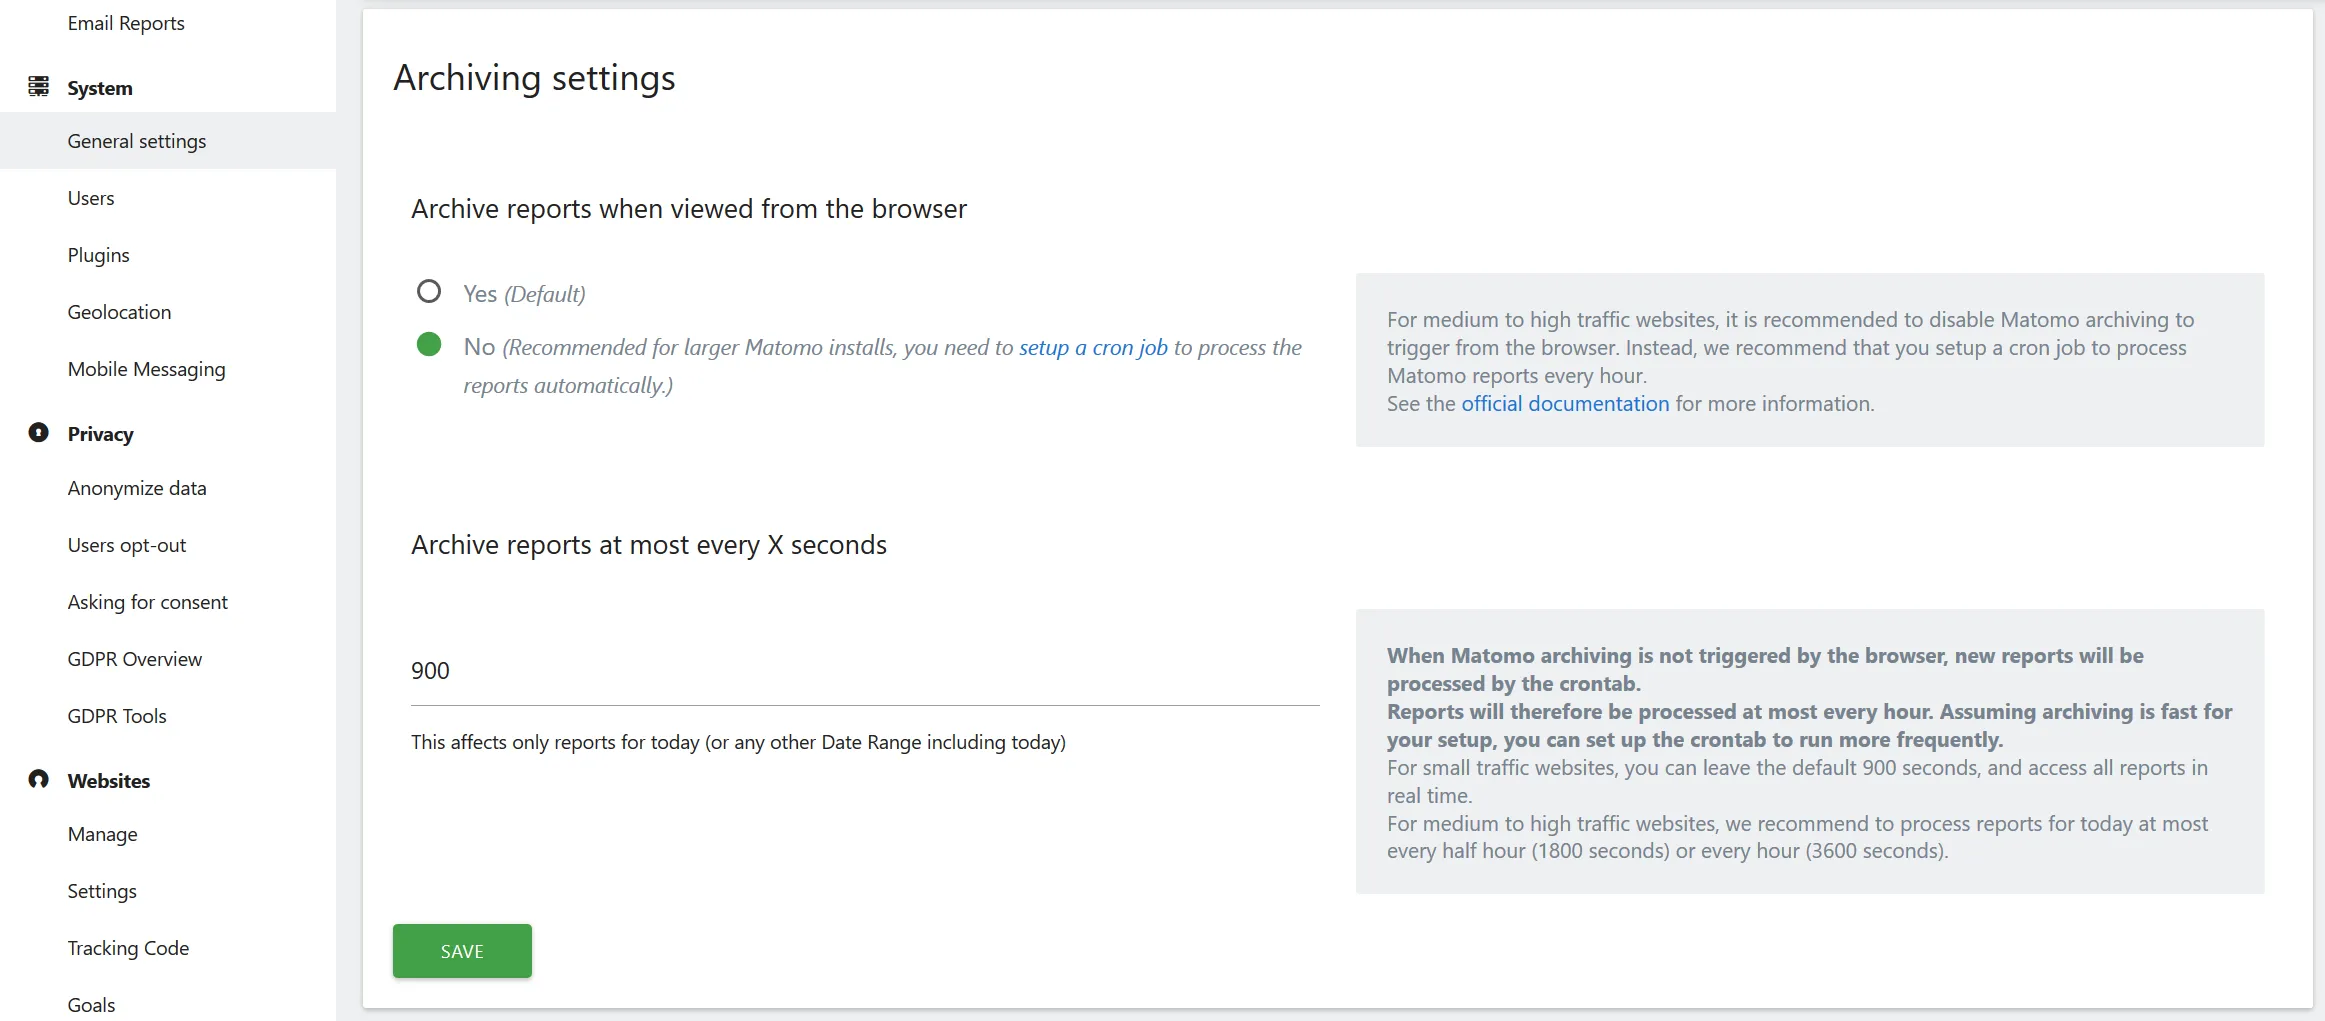The width and height of the screenshot is (2325, 1021).
Task: Open the Email Reports page
Action: coord(126,22)
